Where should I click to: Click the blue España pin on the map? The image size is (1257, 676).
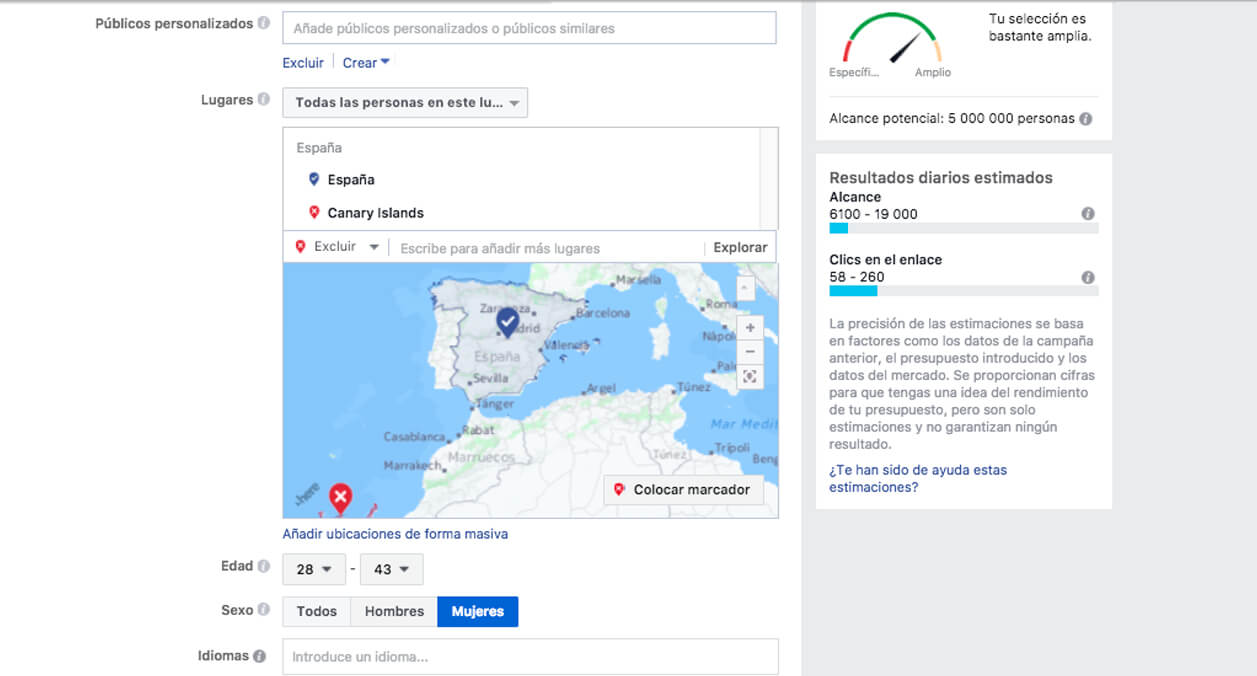(508, 322)
